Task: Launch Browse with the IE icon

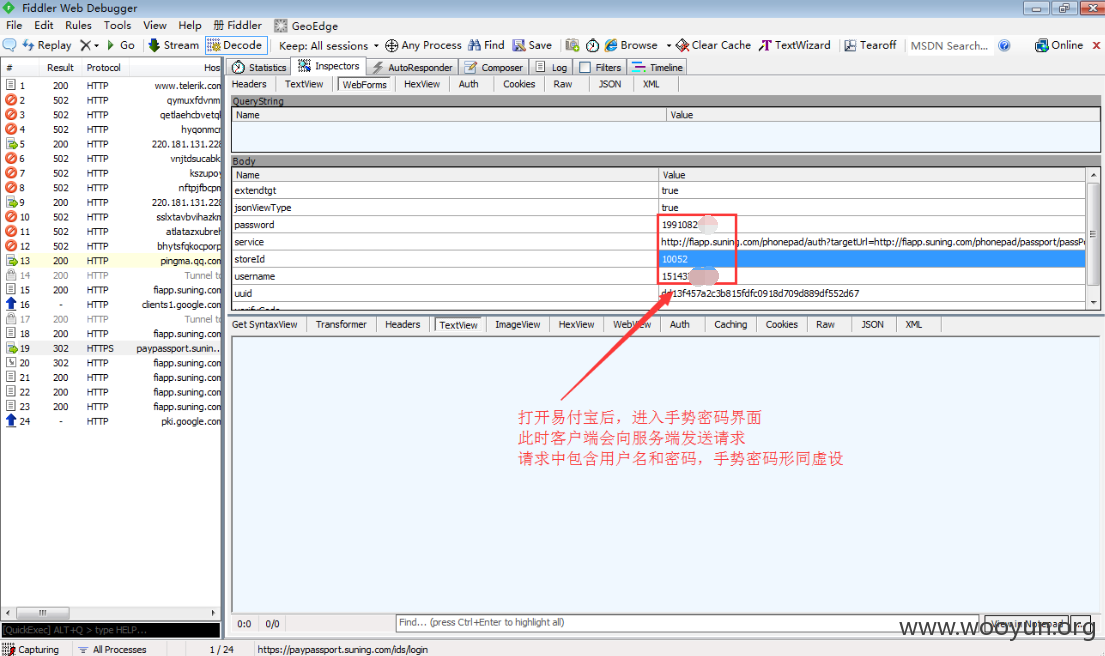Action: click(611, 45)
